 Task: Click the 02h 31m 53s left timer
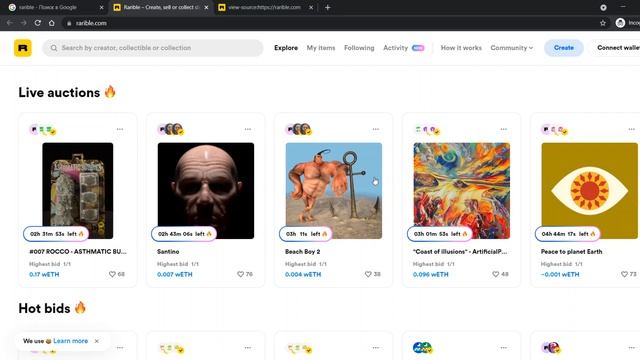coord(56,234)
